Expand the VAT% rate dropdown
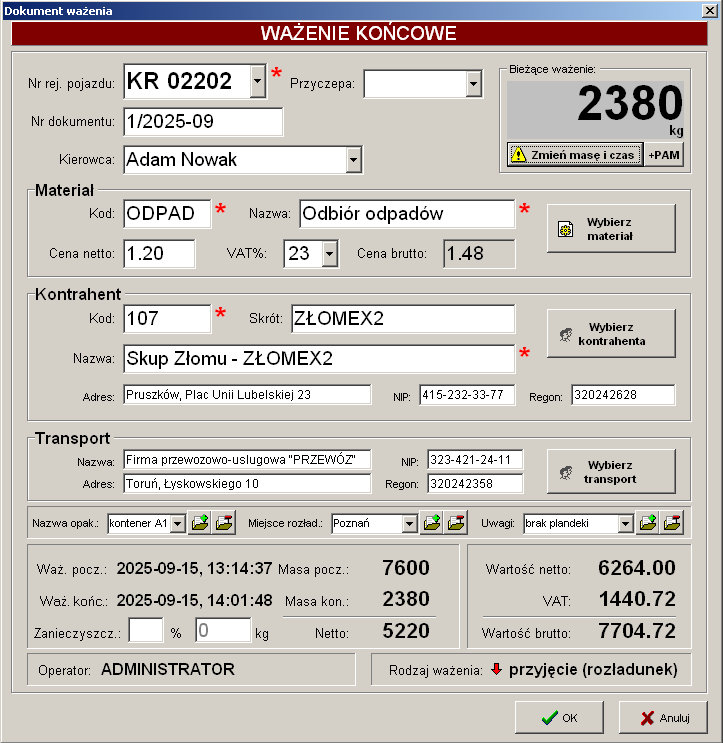The image size is (723, 743). [329, 254]
